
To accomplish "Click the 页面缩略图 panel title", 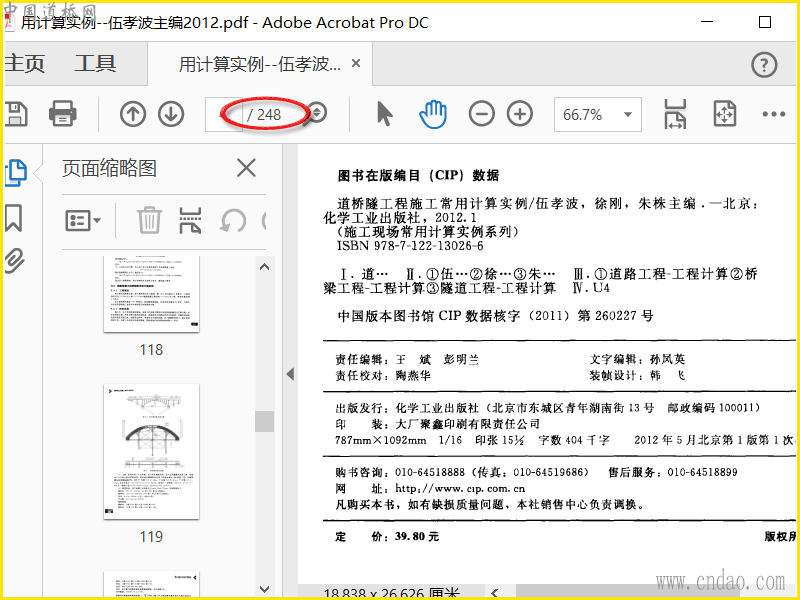I will coord(109,168).
